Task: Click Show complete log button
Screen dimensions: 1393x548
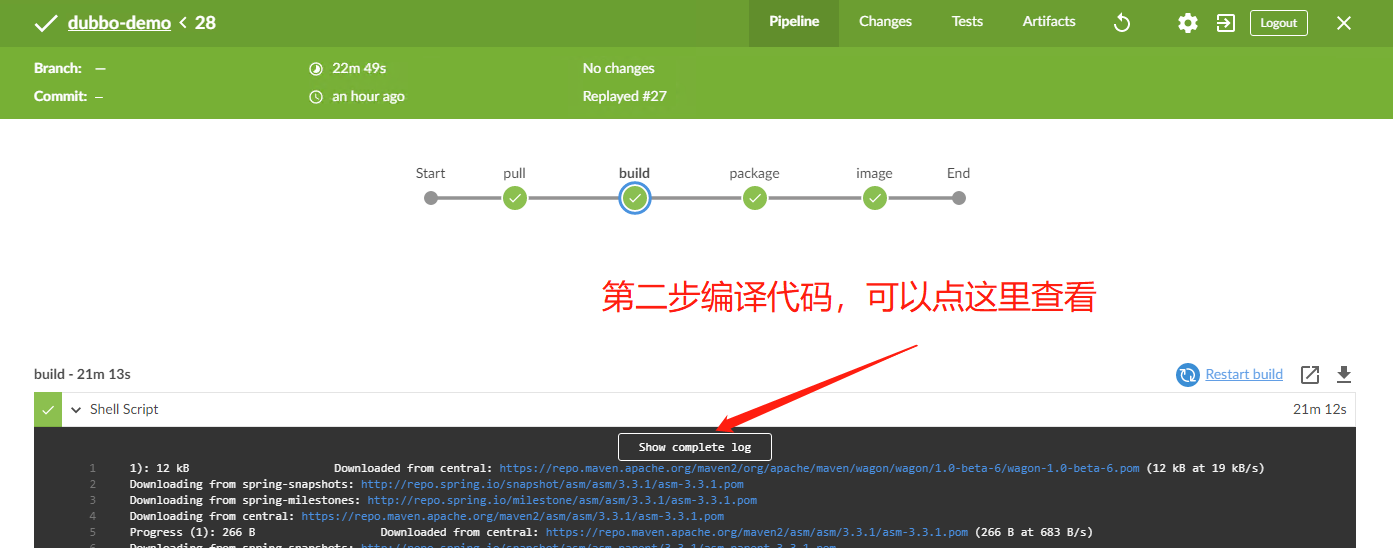Action: coord(695,447)
